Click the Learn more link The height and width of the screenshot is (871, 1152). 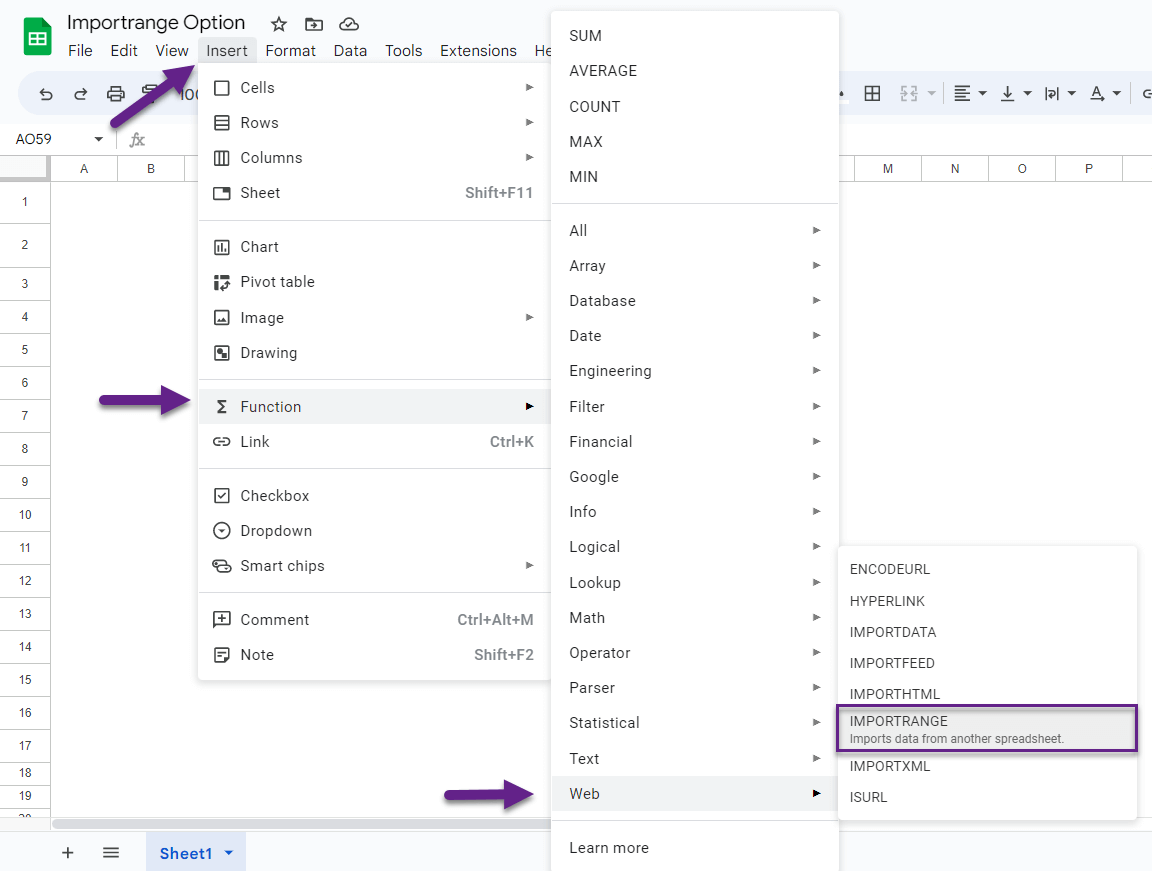click(608, 847)
